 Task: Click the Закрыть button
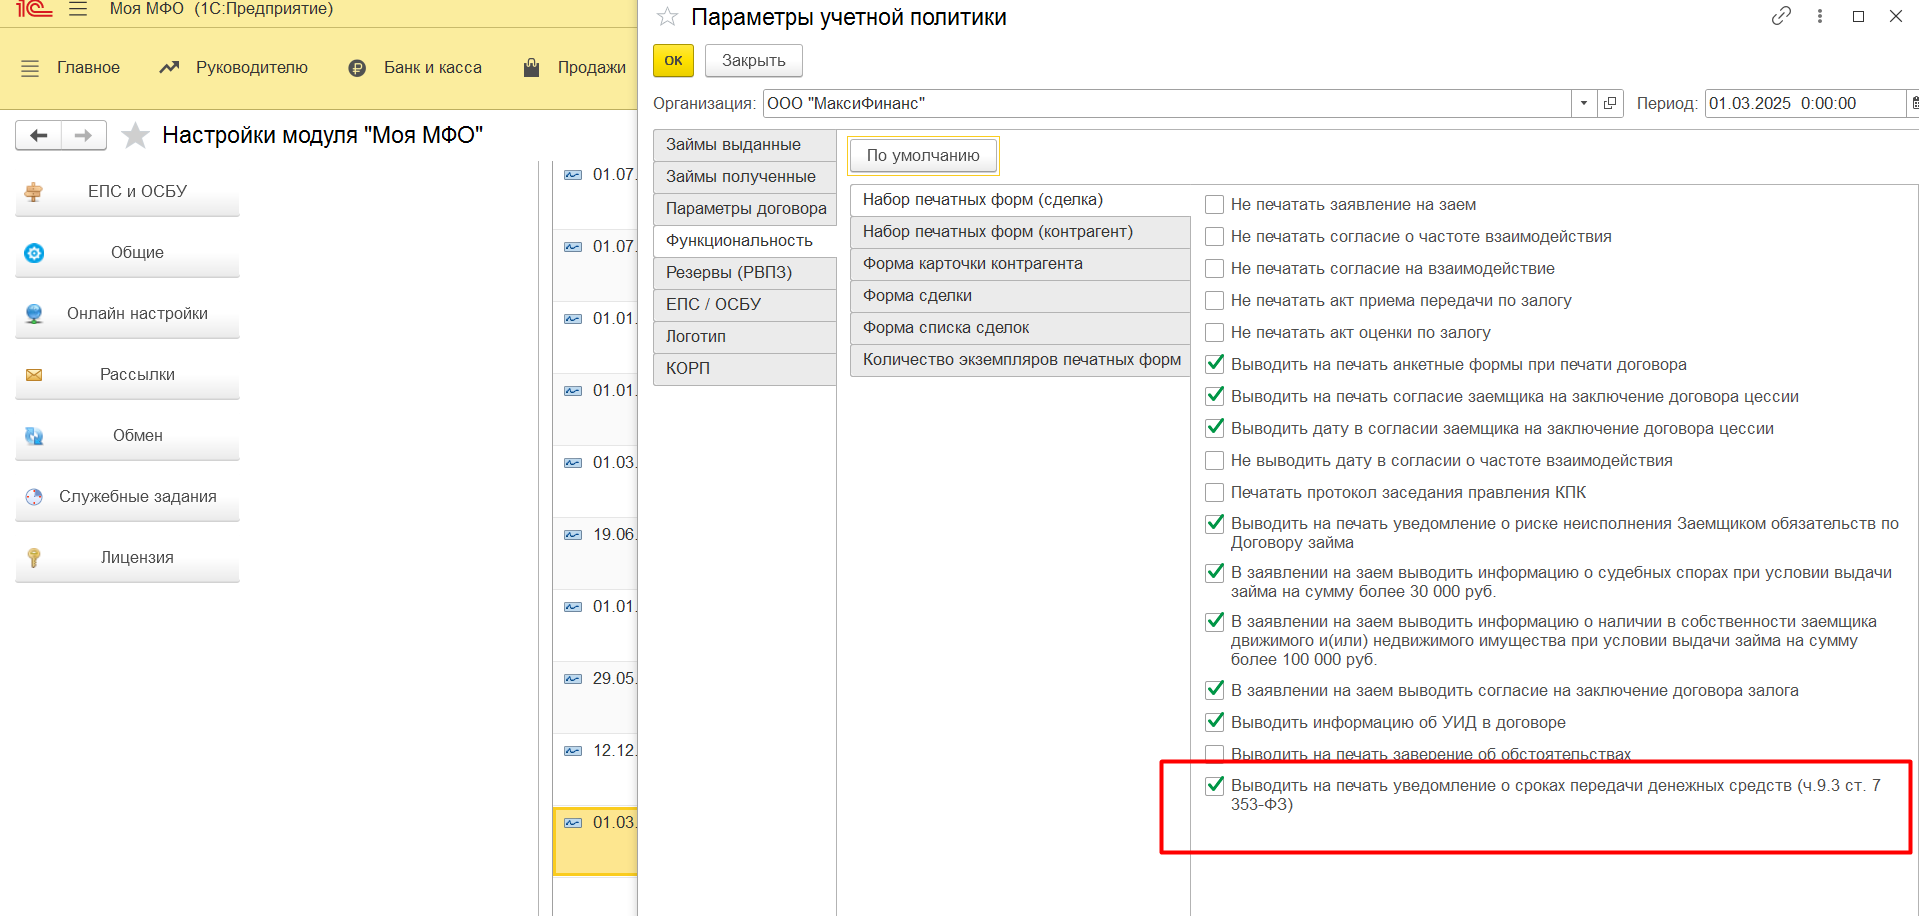[754, 61]
